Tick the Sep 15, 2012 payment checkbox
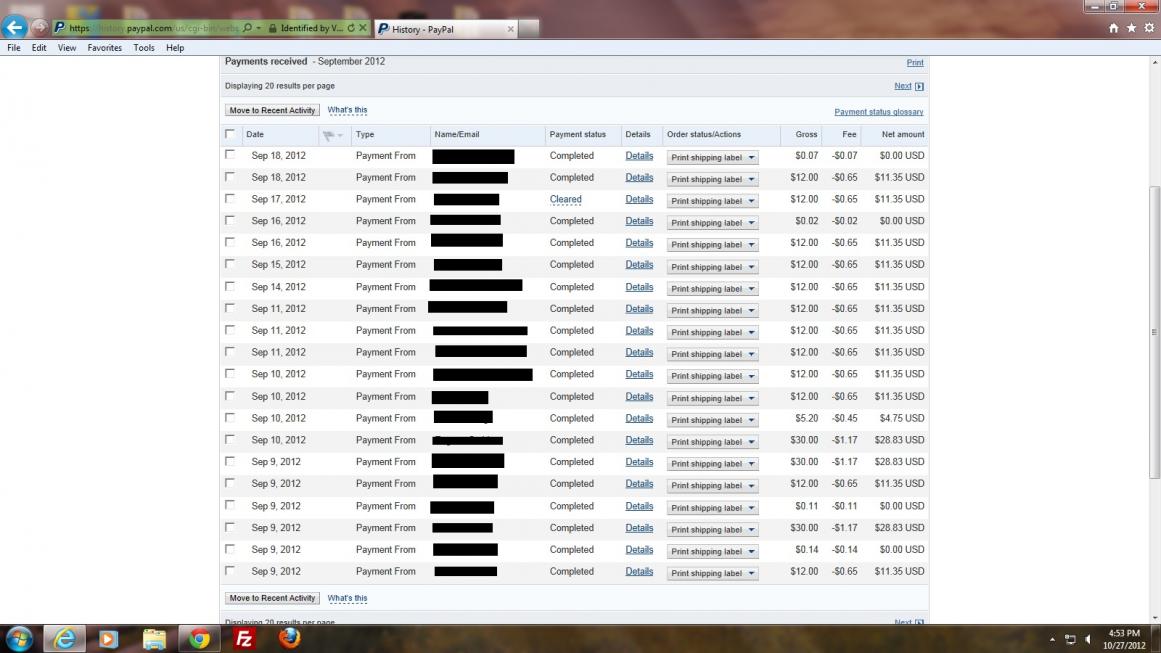The width and height of the screenshot is (1161, 653). (230, 264)
